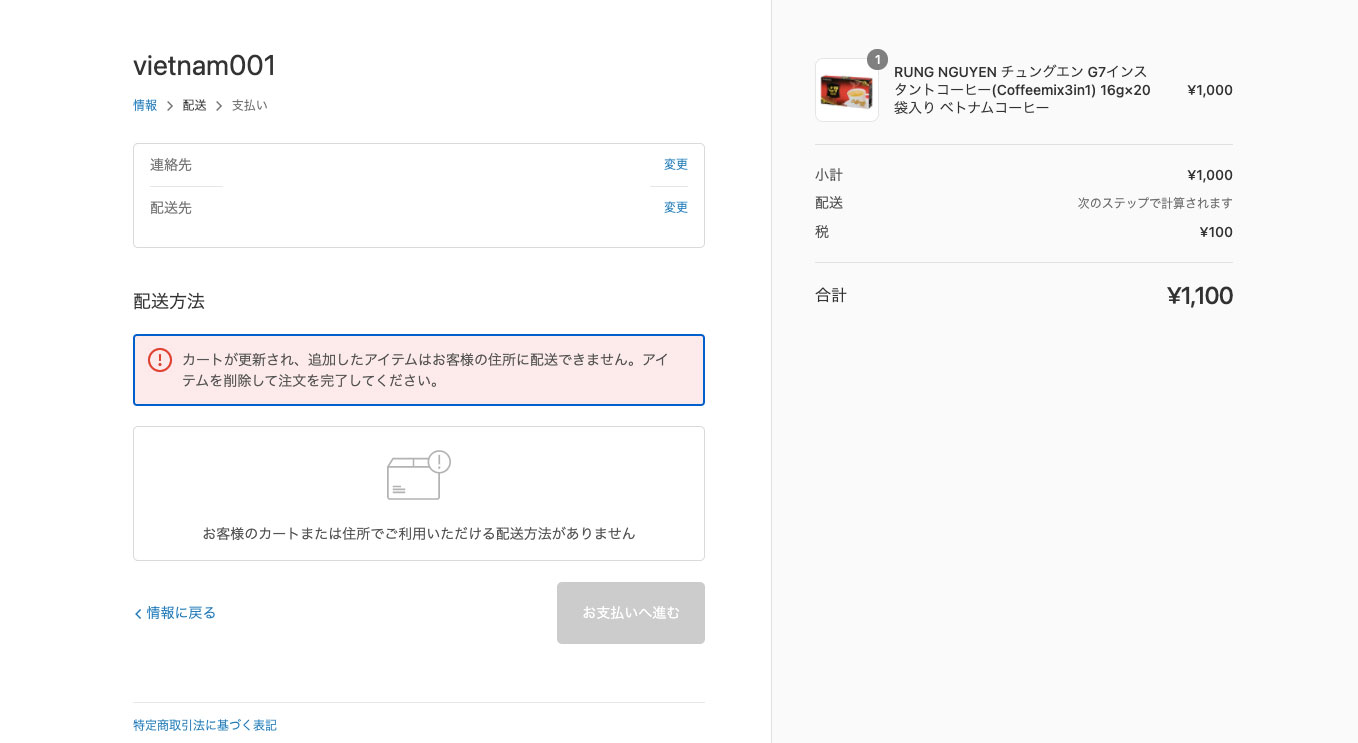Image resolution: width=1358 pixels, height=743 pixels.
Task: Click the ¥1,100 total amount
Action: pyautogui.click(x=1199, y=296)
